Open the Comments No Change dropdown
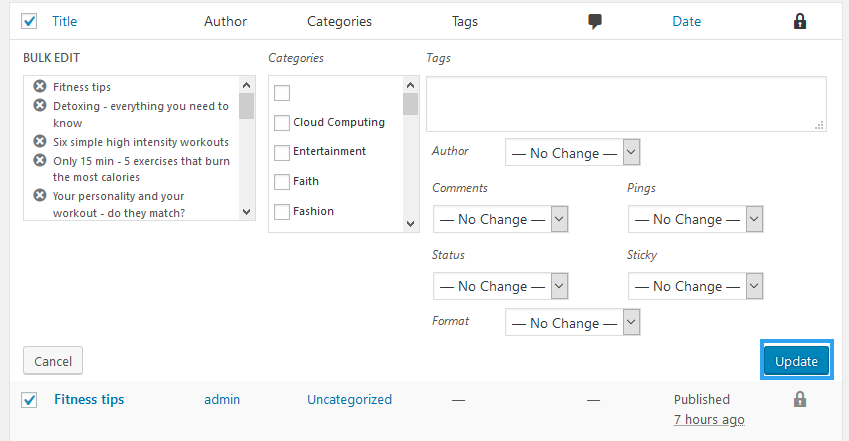This screenshot has height=441, width=849. coord(500,219)
